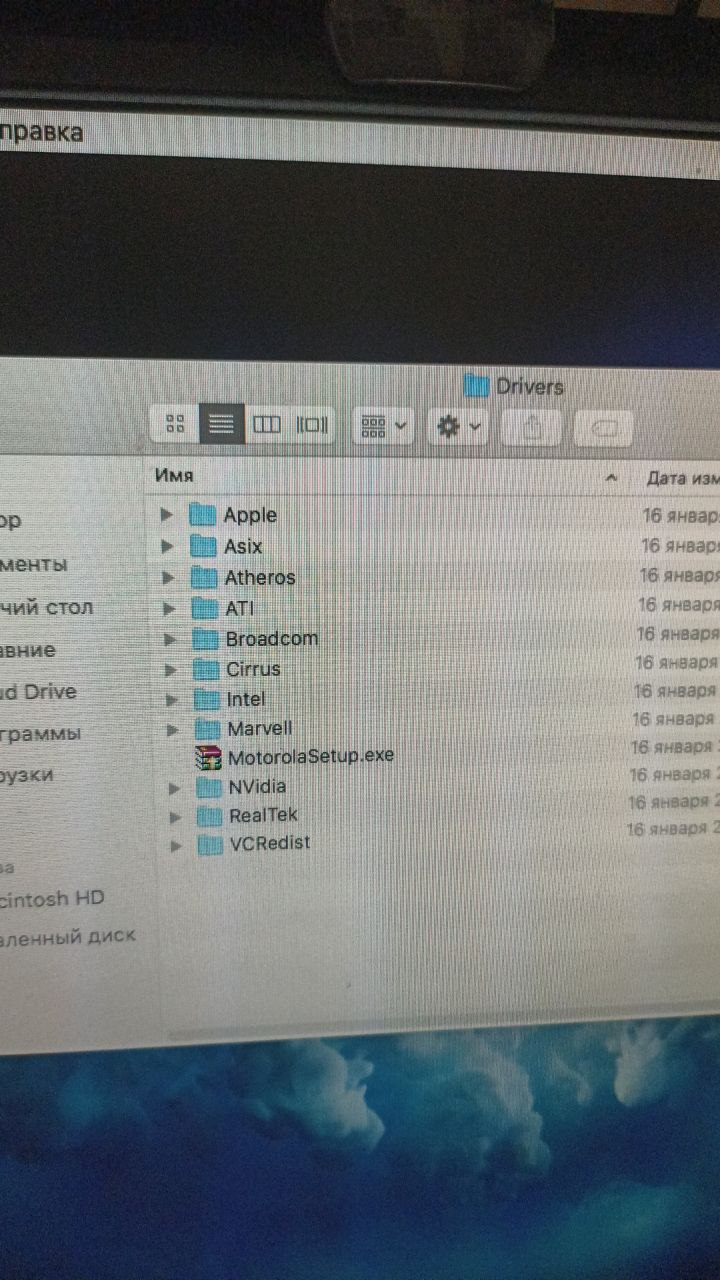The image size is (720, 1280).
Task: Expand the Marvell folder disclosure triangle
Action: tap(174, 729)
